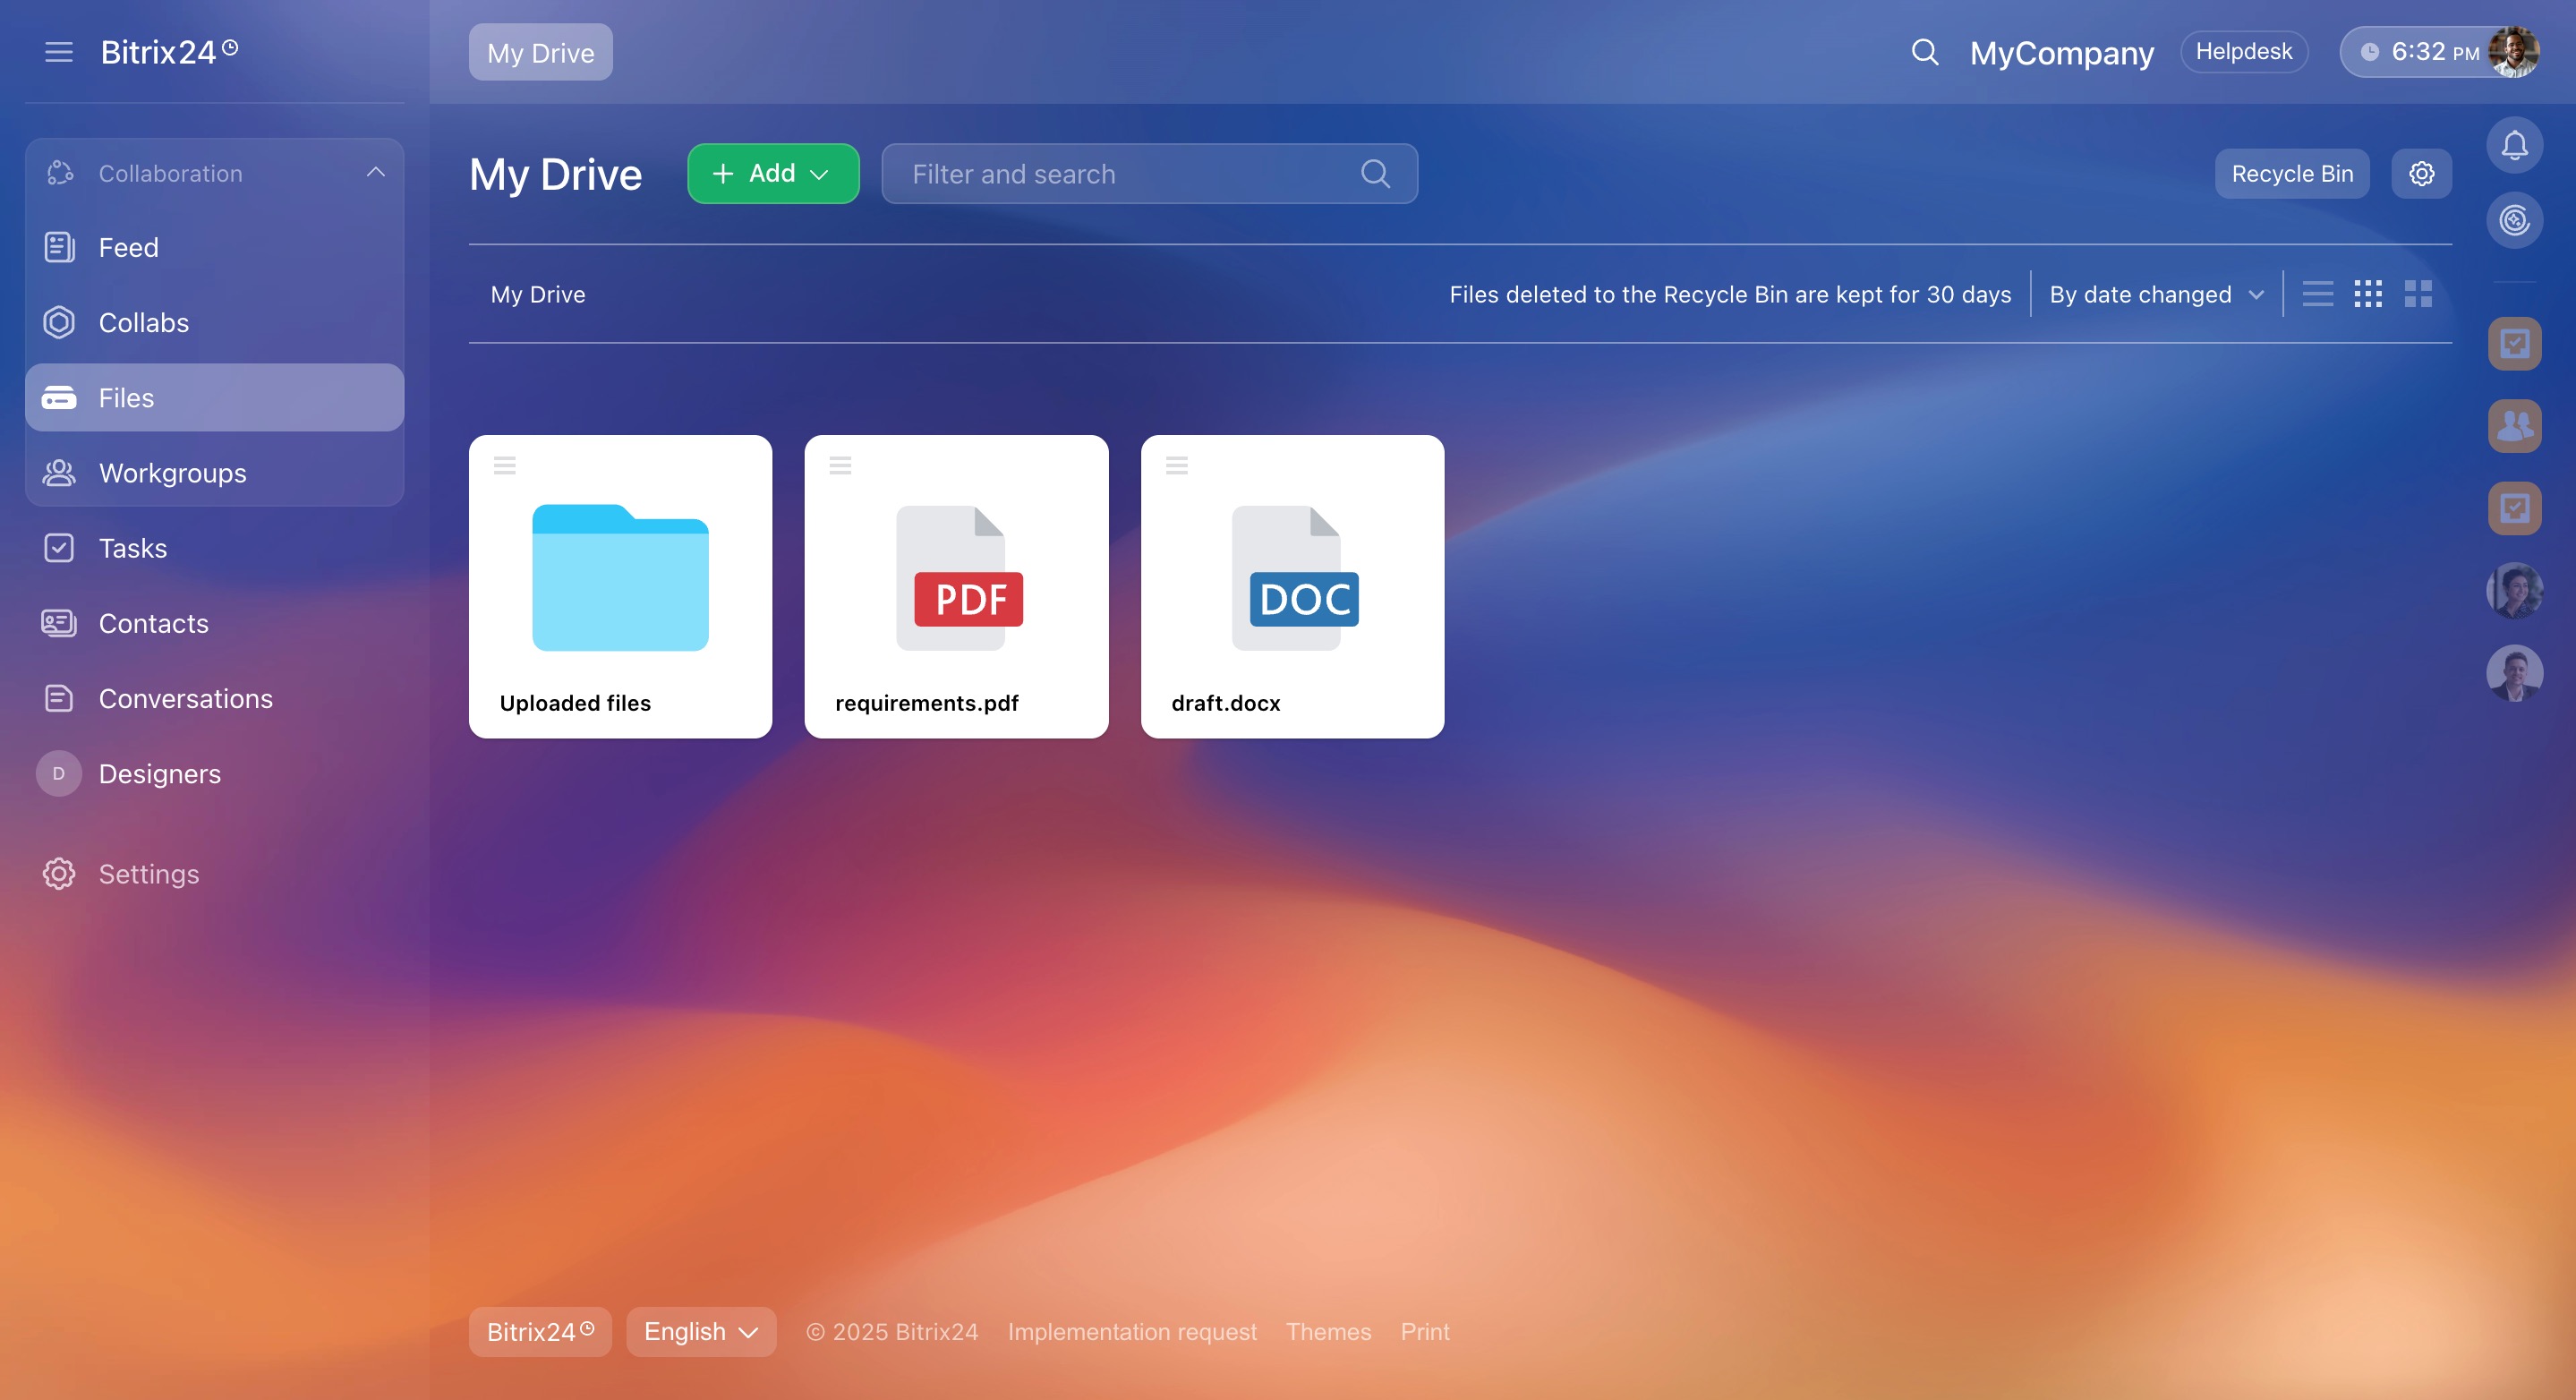This screenshot has width=2576, height=1400.
Task: Switch to large tile view
Action: coord(2417,294)
